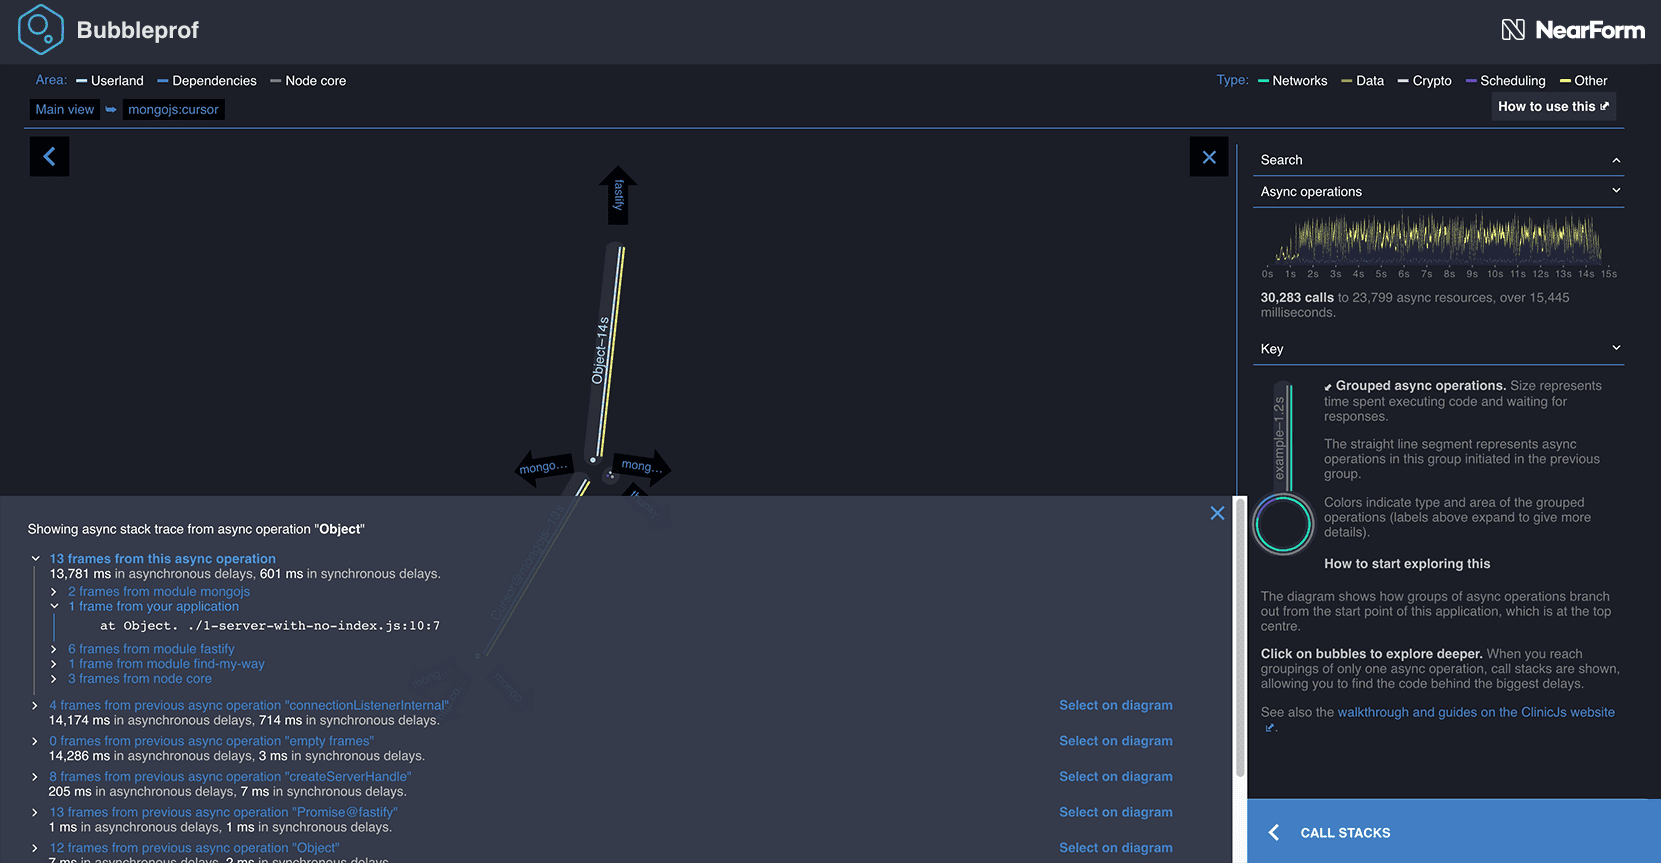The image size is (1661, 863).
Task: Select previous Object operation on diagram
Action: pyautogui.click(x=1116, y=847)
